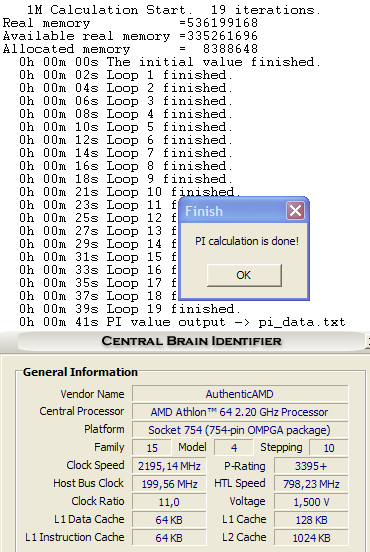Click the Clock Ratio value 11,0
Viewport: 370px width, 552px height.
pos(169,502)
